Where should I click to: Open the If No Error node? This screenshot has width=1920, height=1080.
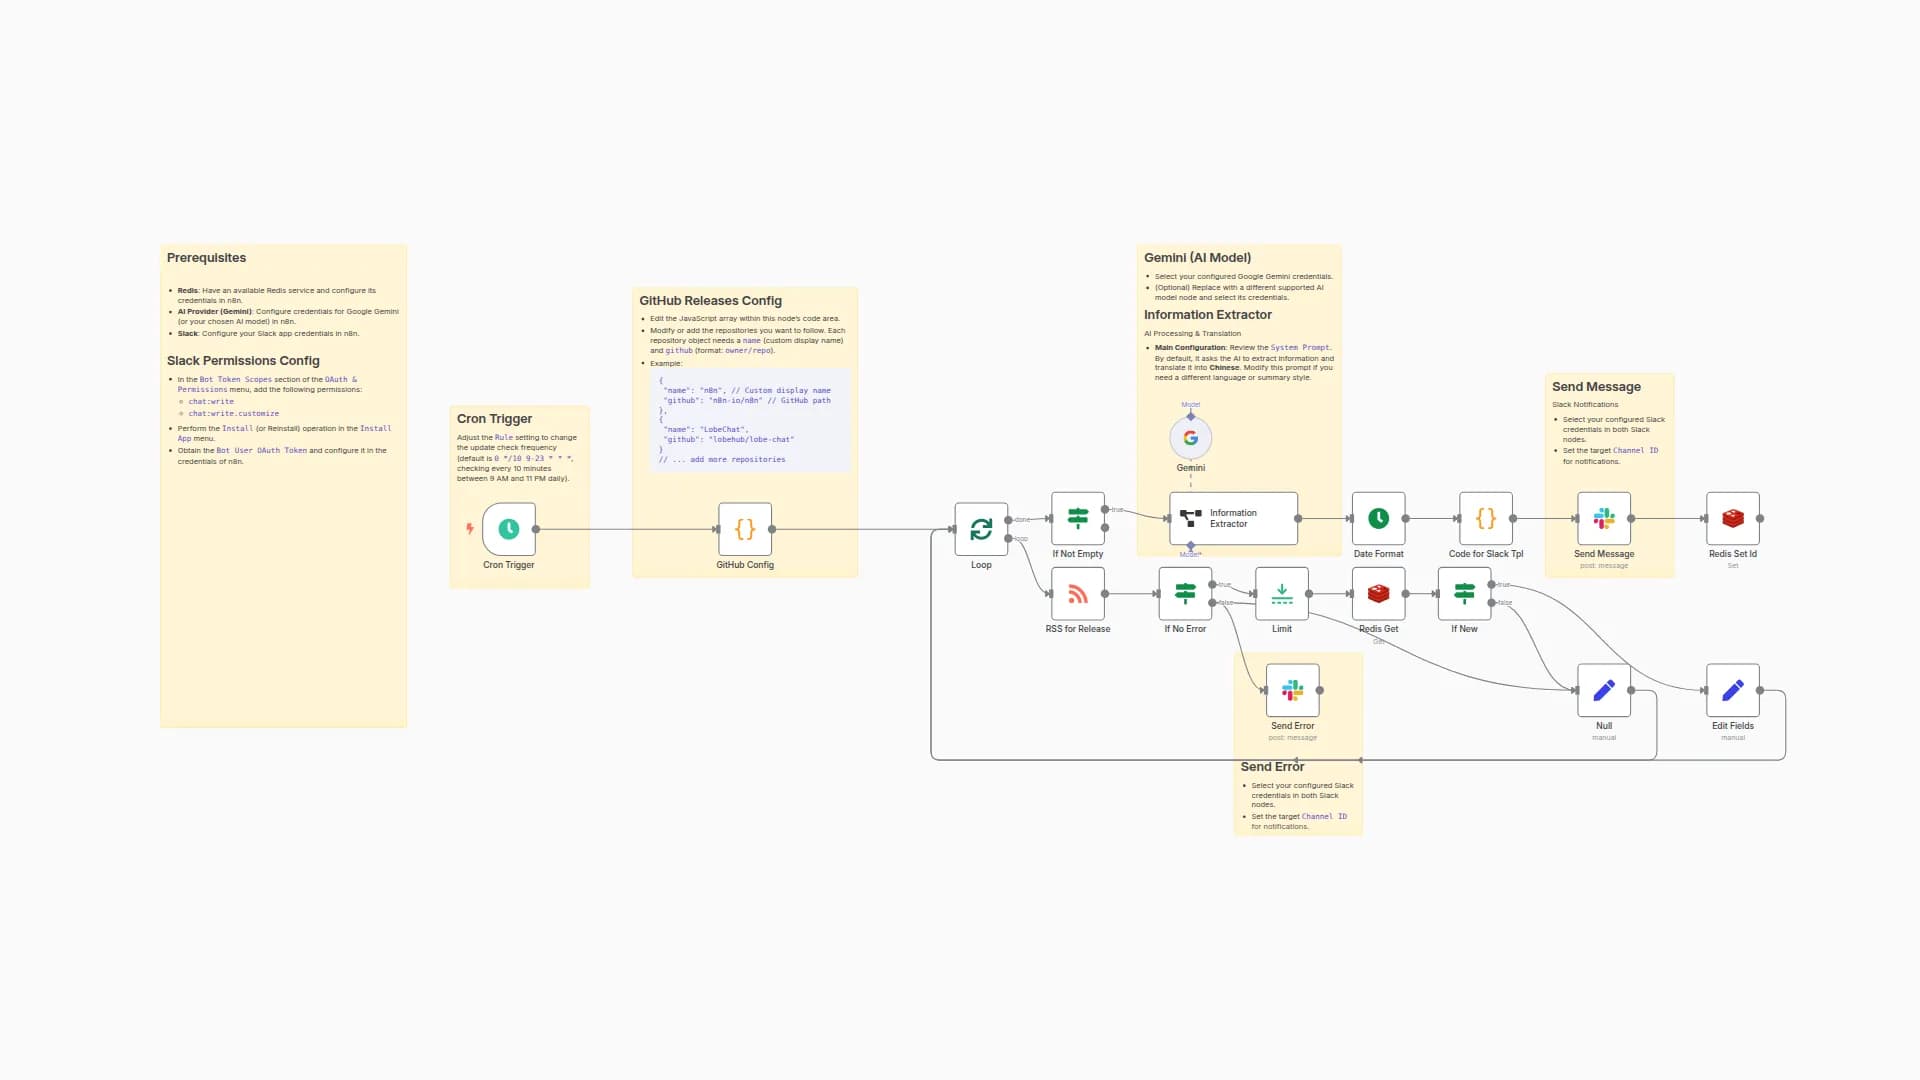[1185, 594]
